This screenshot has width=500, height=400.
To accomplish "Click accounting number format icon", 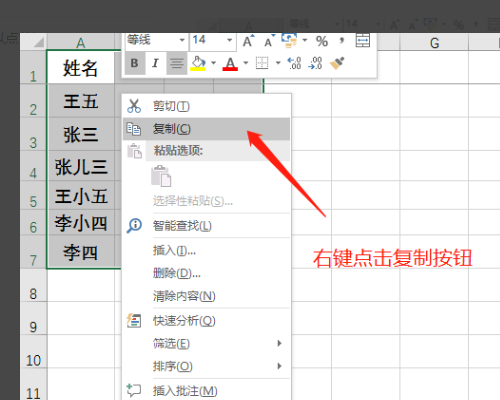I will point(289,41).
